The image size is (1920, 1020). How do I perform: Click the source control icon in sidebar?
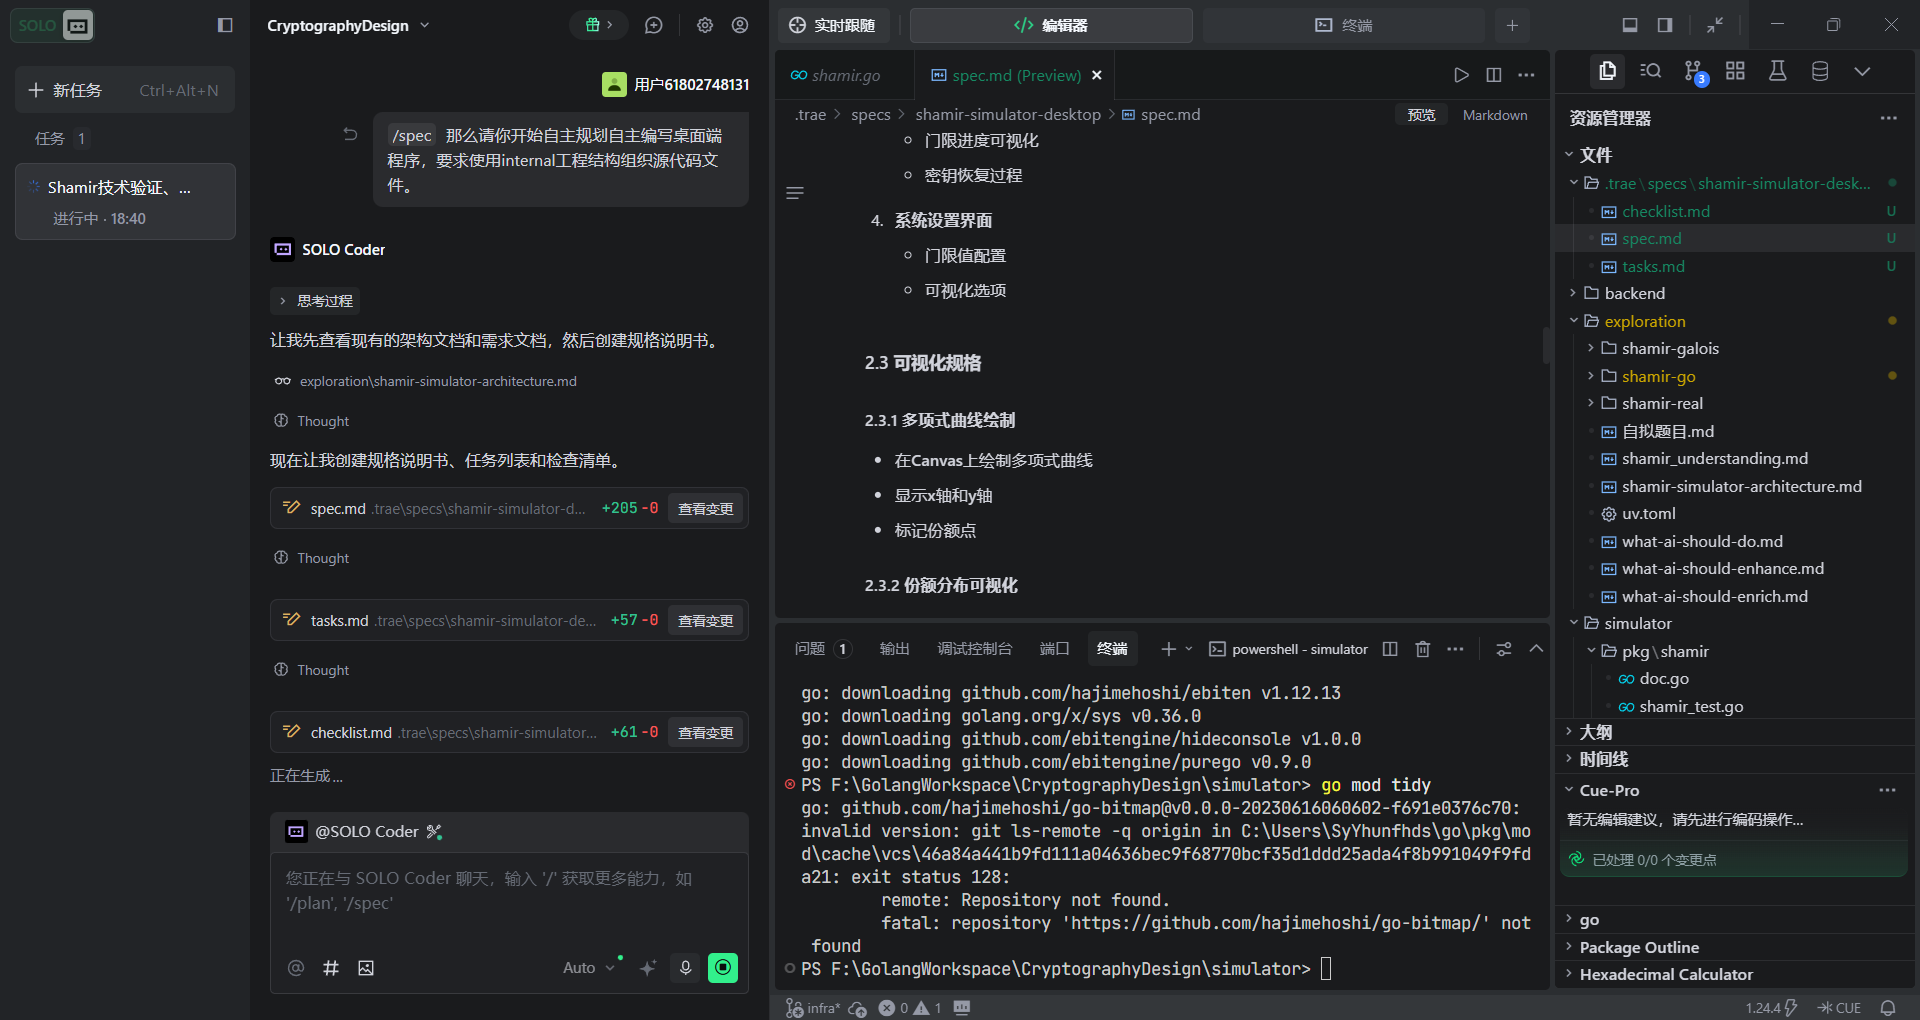tap(1693, 71)
